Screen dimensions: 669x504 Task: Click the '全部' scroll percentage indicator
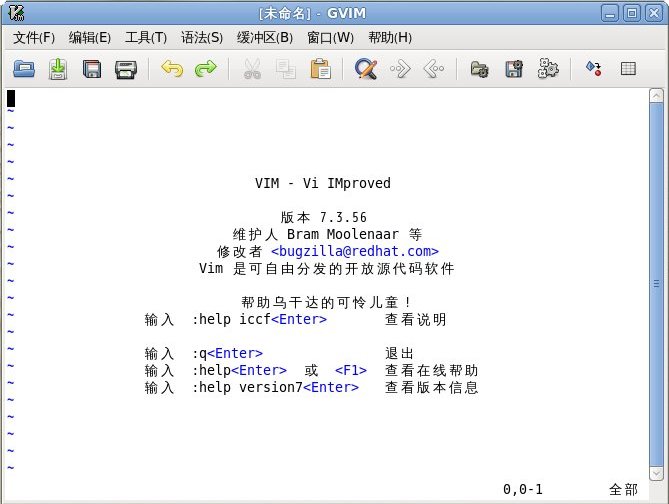click(623, 489)
